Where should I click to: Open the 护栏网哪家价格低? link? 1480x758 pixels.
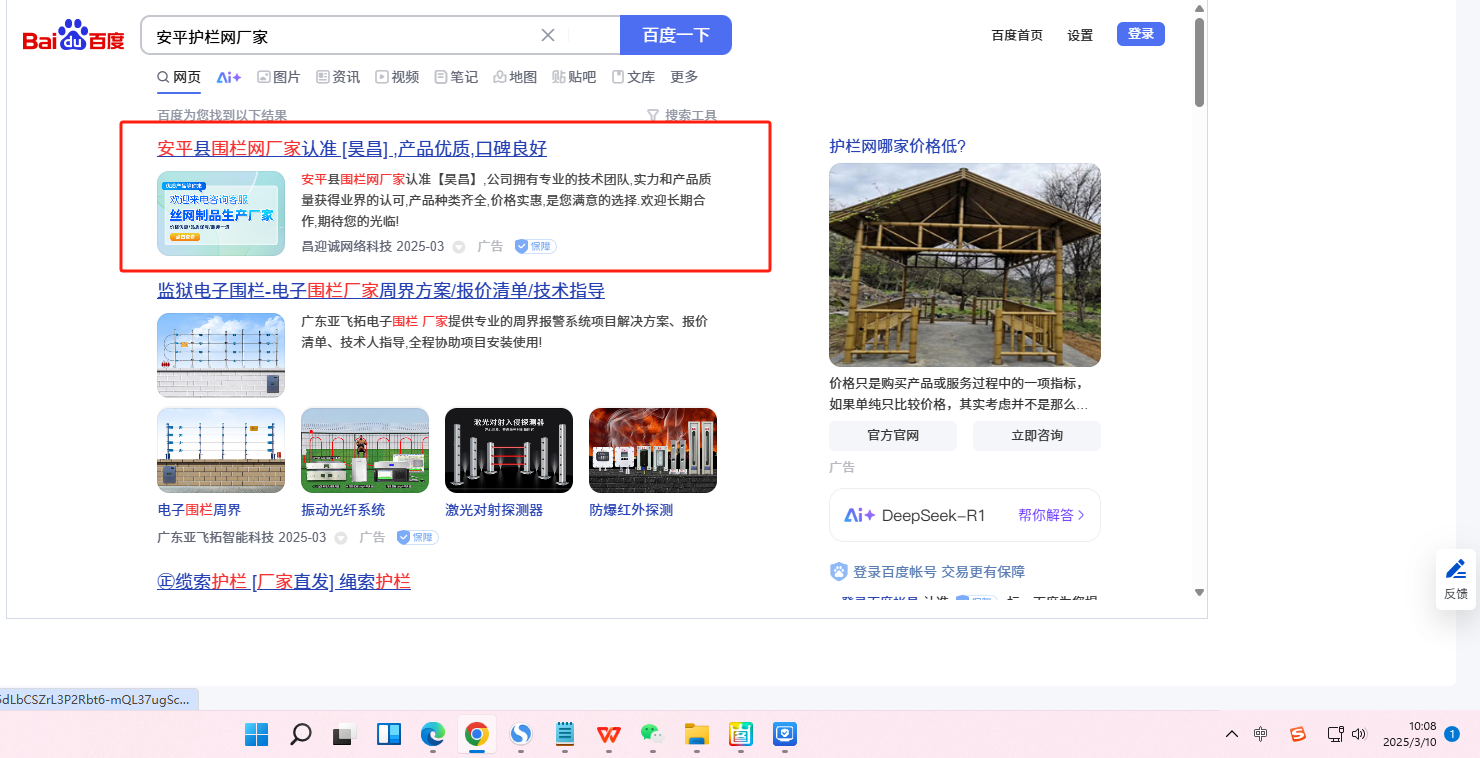click(x=898, y=147)
